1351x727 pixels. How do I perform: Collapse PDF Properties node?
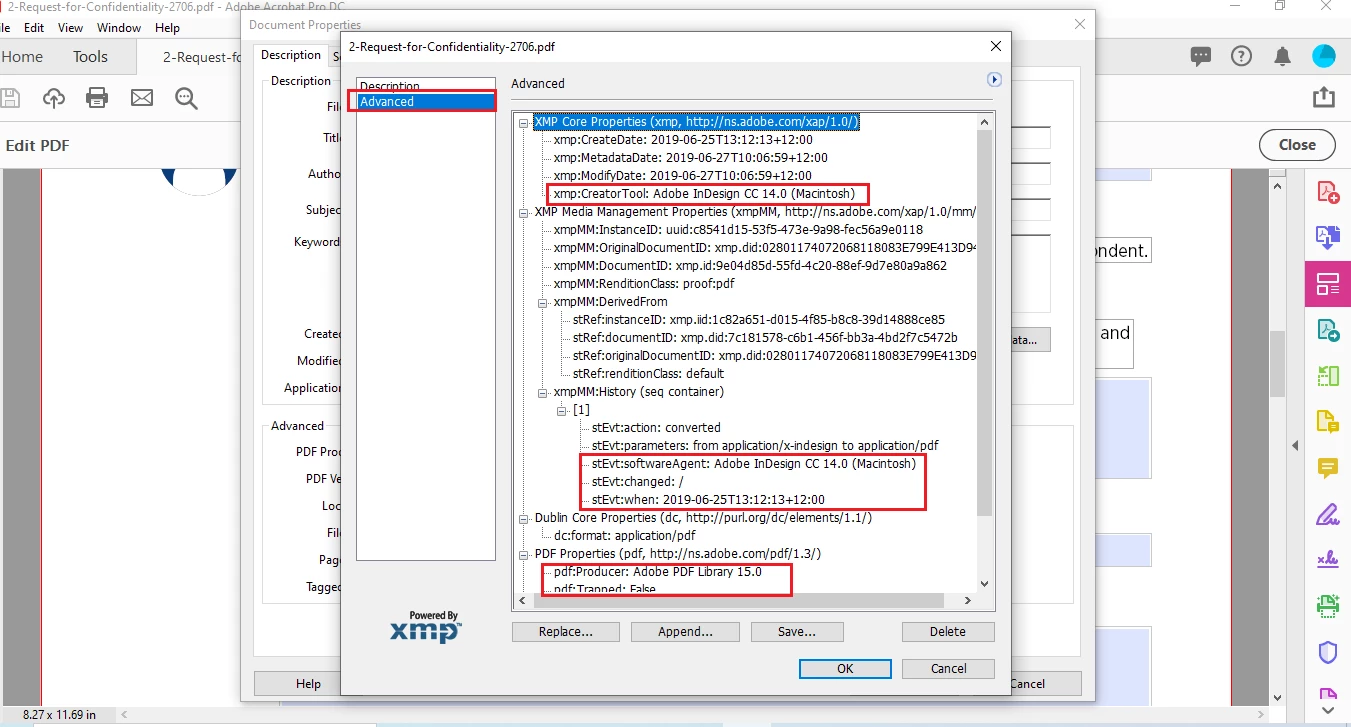[x=525, y=554]
